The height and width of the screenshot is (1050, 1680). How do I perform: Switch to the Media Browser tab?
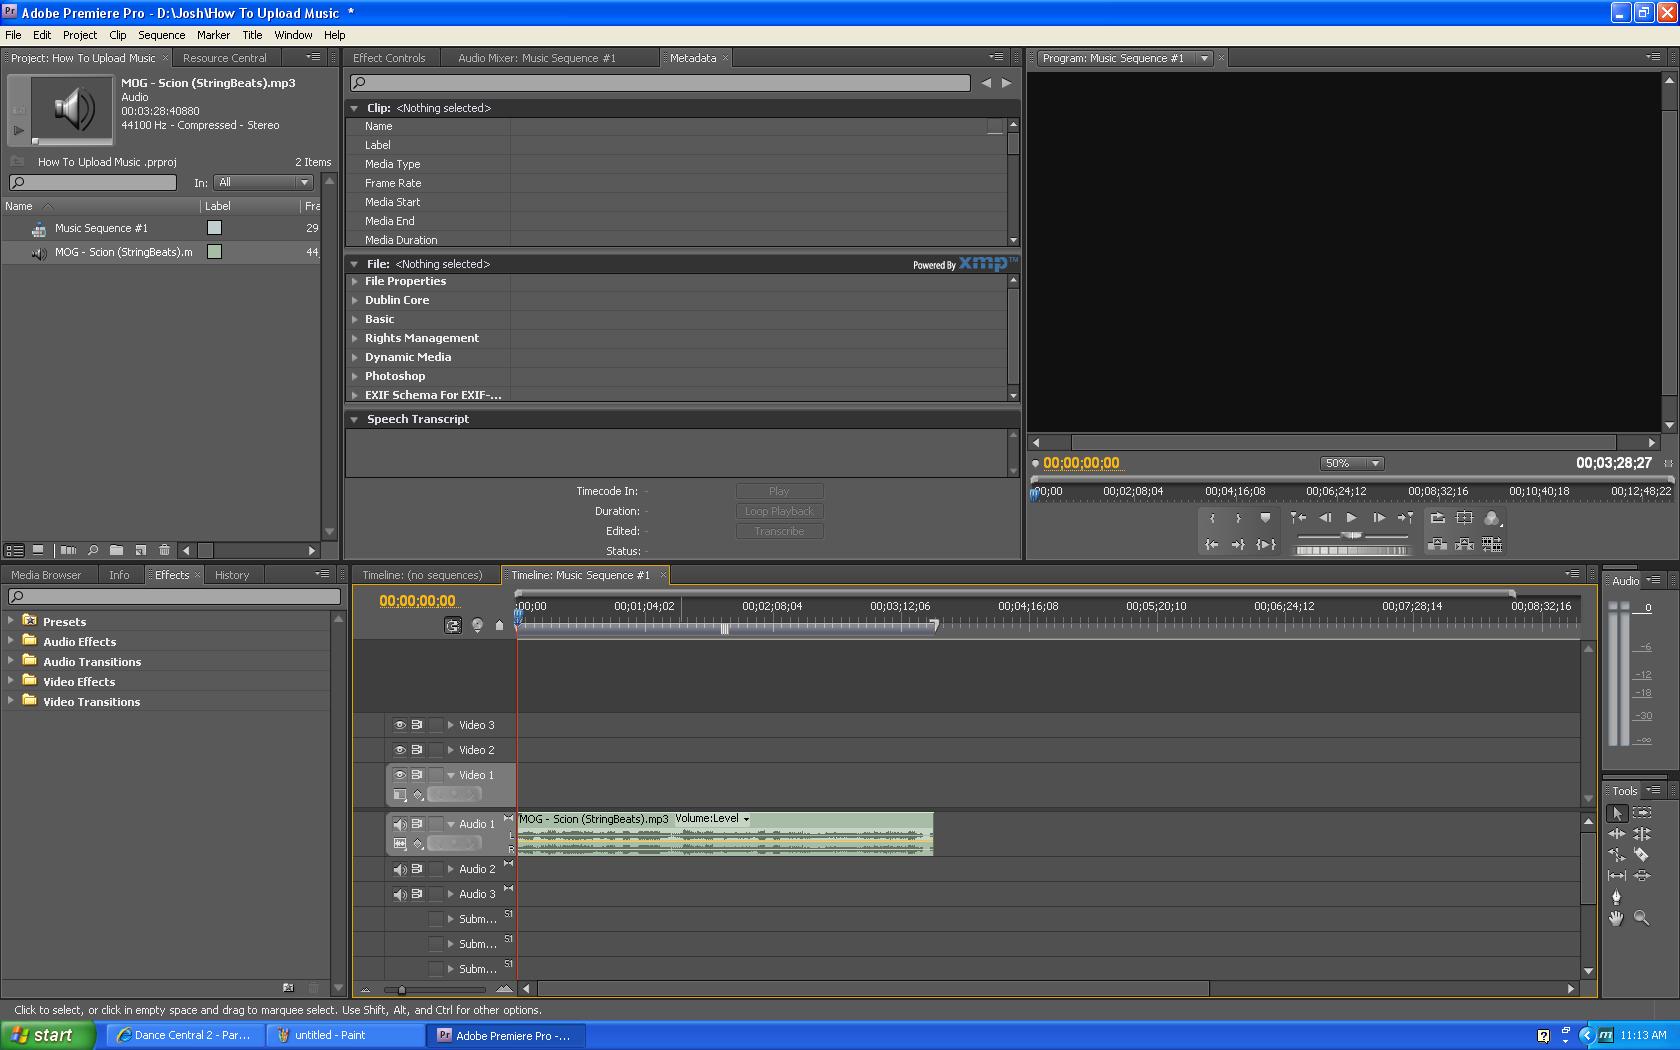pos(46,575)
